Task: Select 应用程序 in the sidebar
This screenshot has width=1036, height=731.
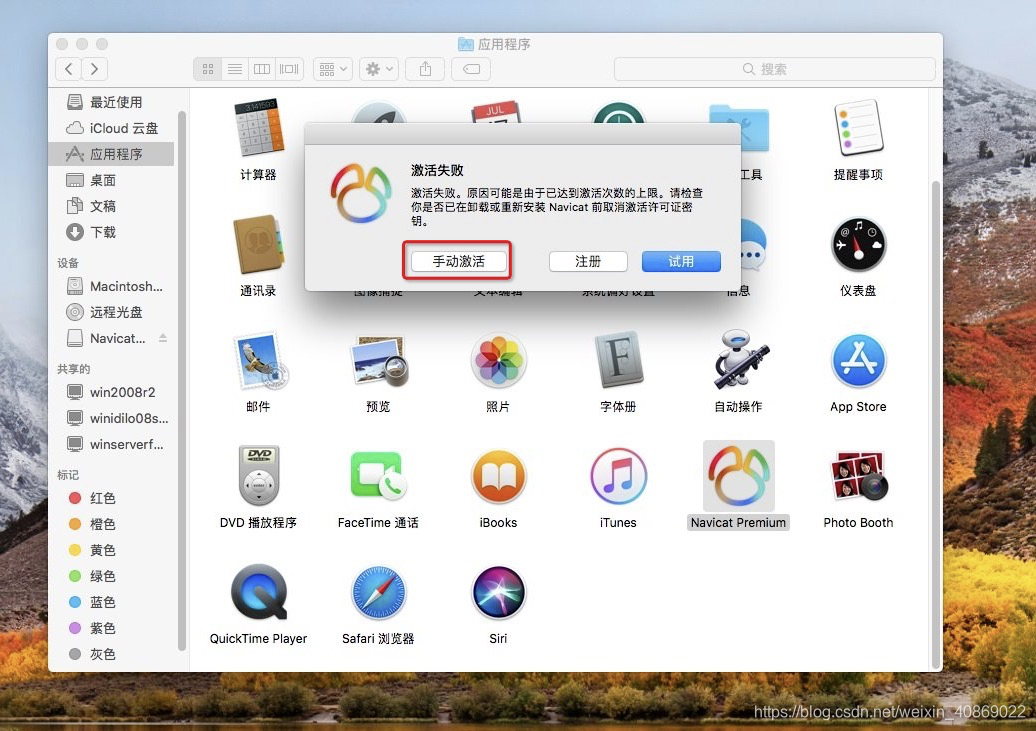Action: coord(111,154)
